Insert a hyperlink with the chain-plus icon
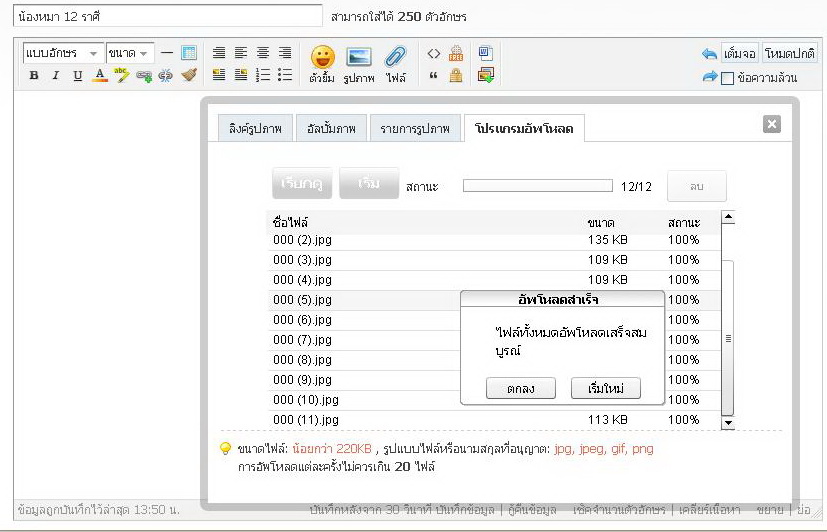This screenshot has width=827, height=532. tap(144, 76)
